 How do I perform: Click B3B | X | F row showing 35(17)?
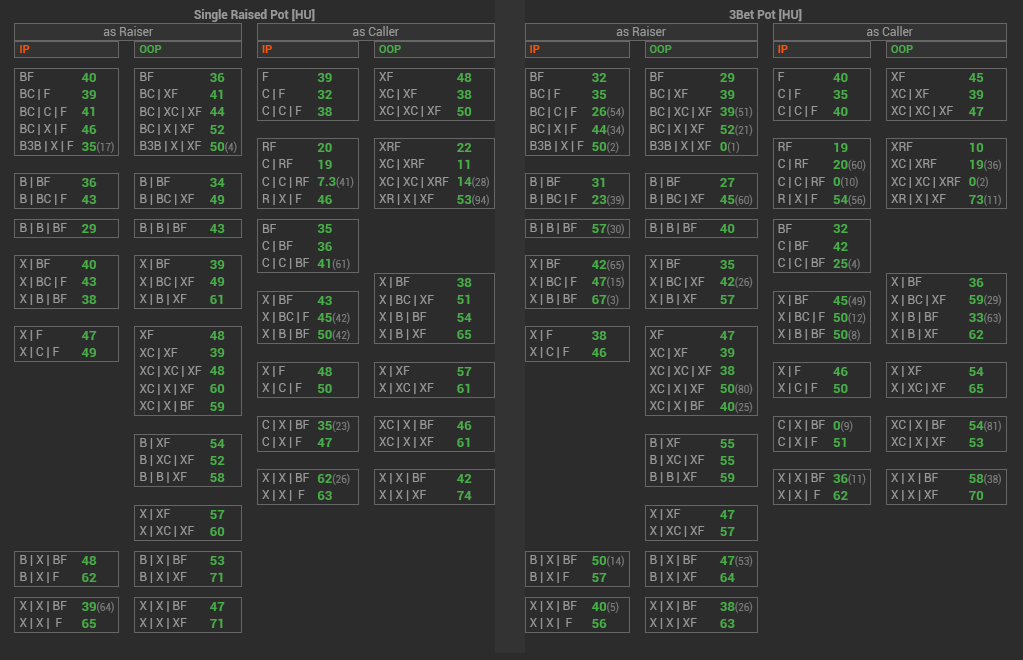click(67, 146)
